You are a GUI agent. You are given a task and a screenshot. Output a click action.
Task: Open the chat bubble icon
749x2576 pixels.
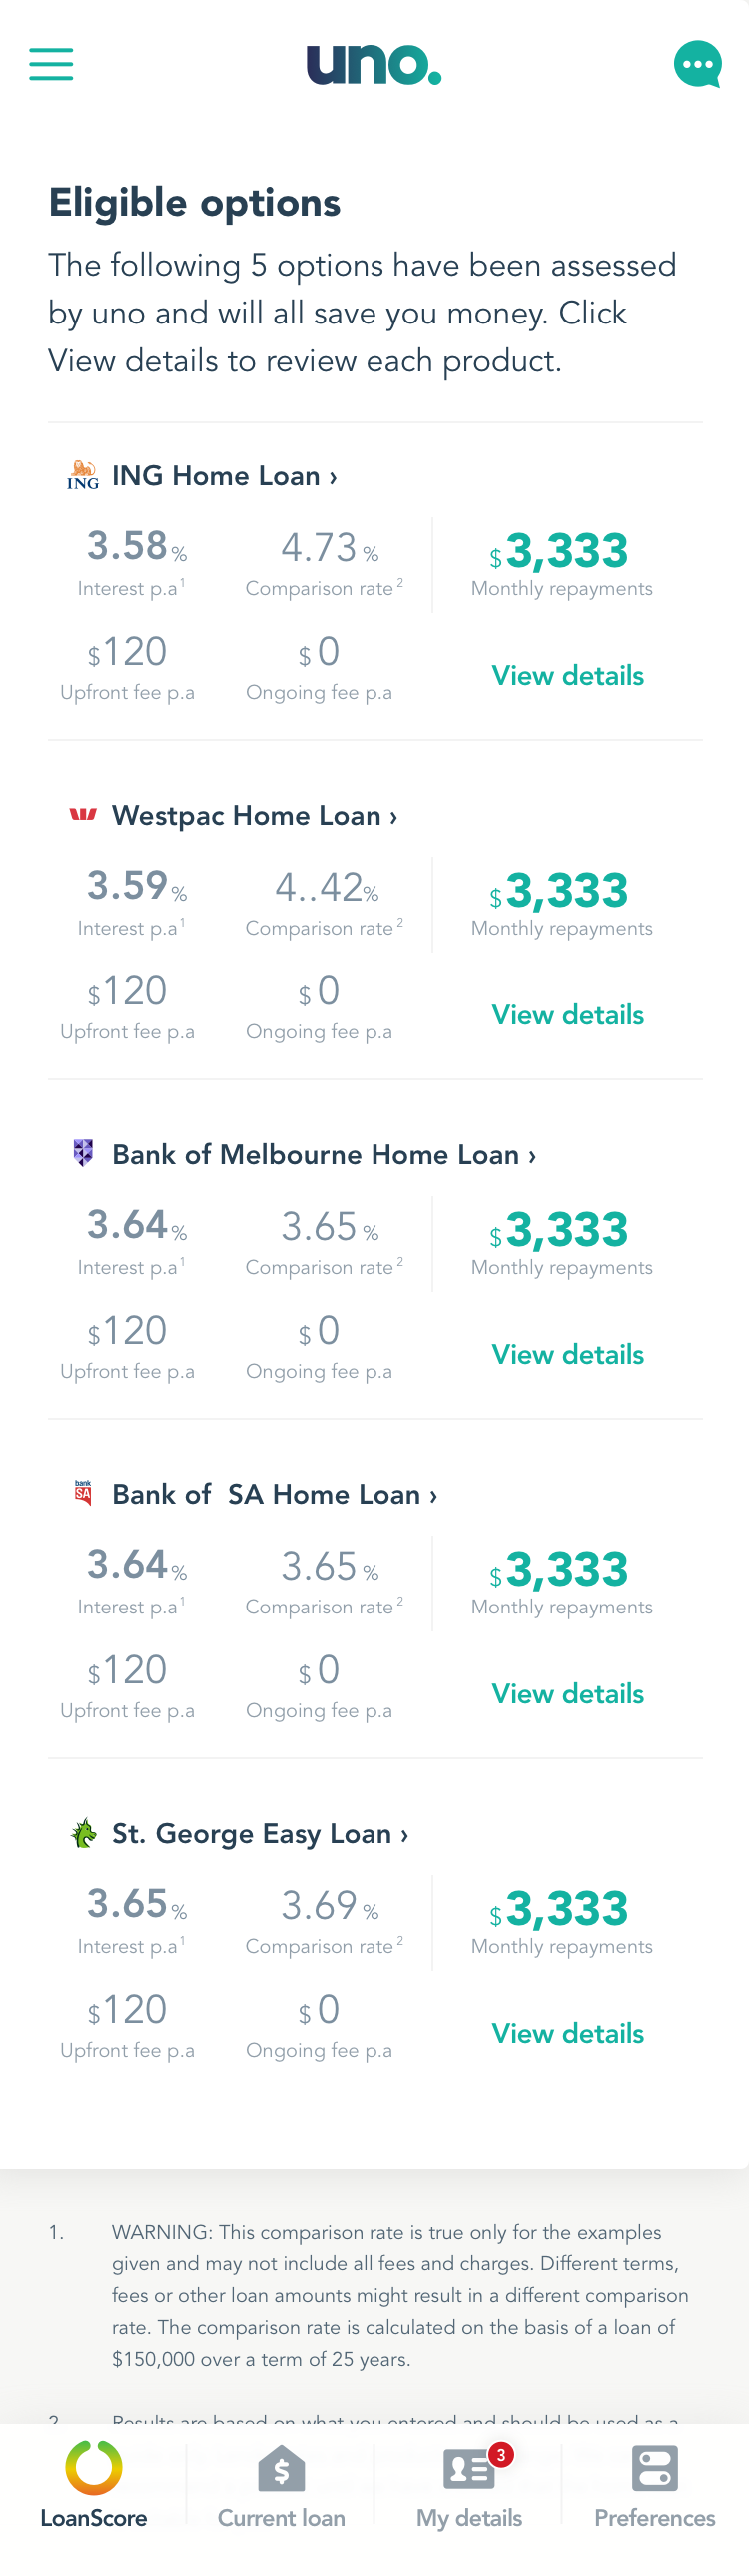pyautogui.click(x=698, y=64)
